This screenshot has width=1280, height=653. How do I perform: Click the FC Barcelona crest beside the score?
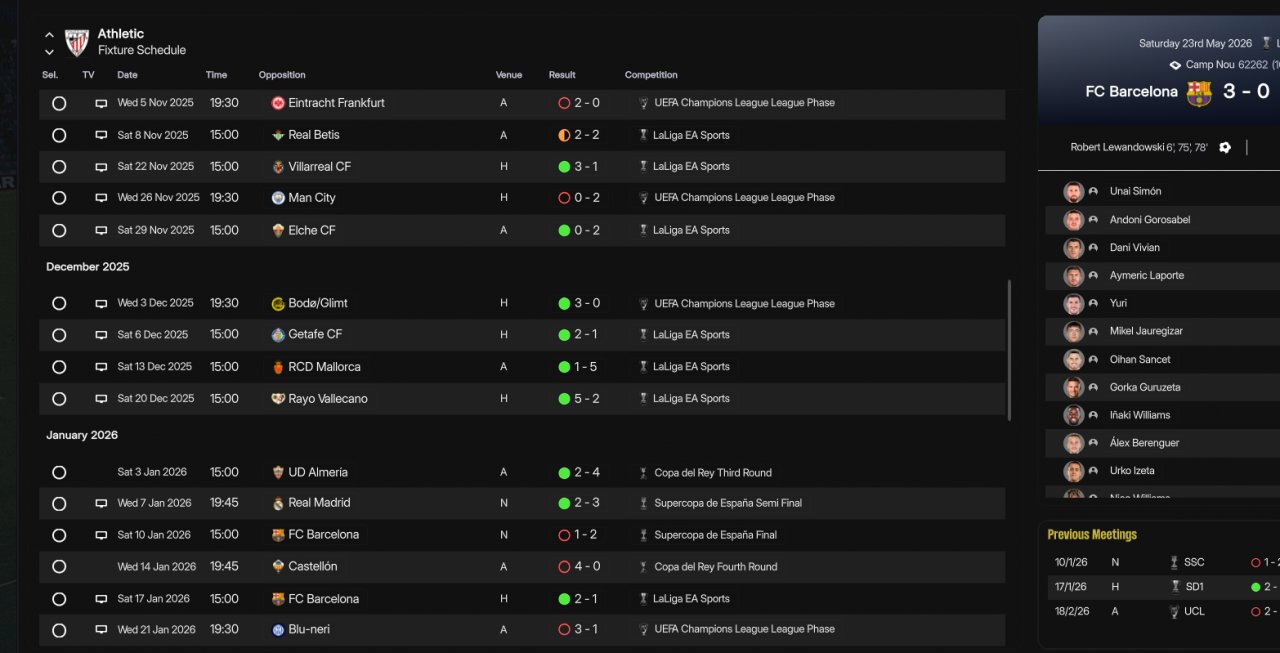click(1199, 93)
